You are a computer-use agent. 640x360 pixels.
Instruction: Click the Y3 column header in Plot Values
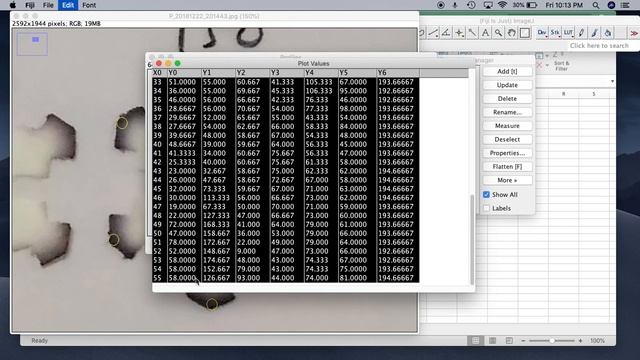287,73
